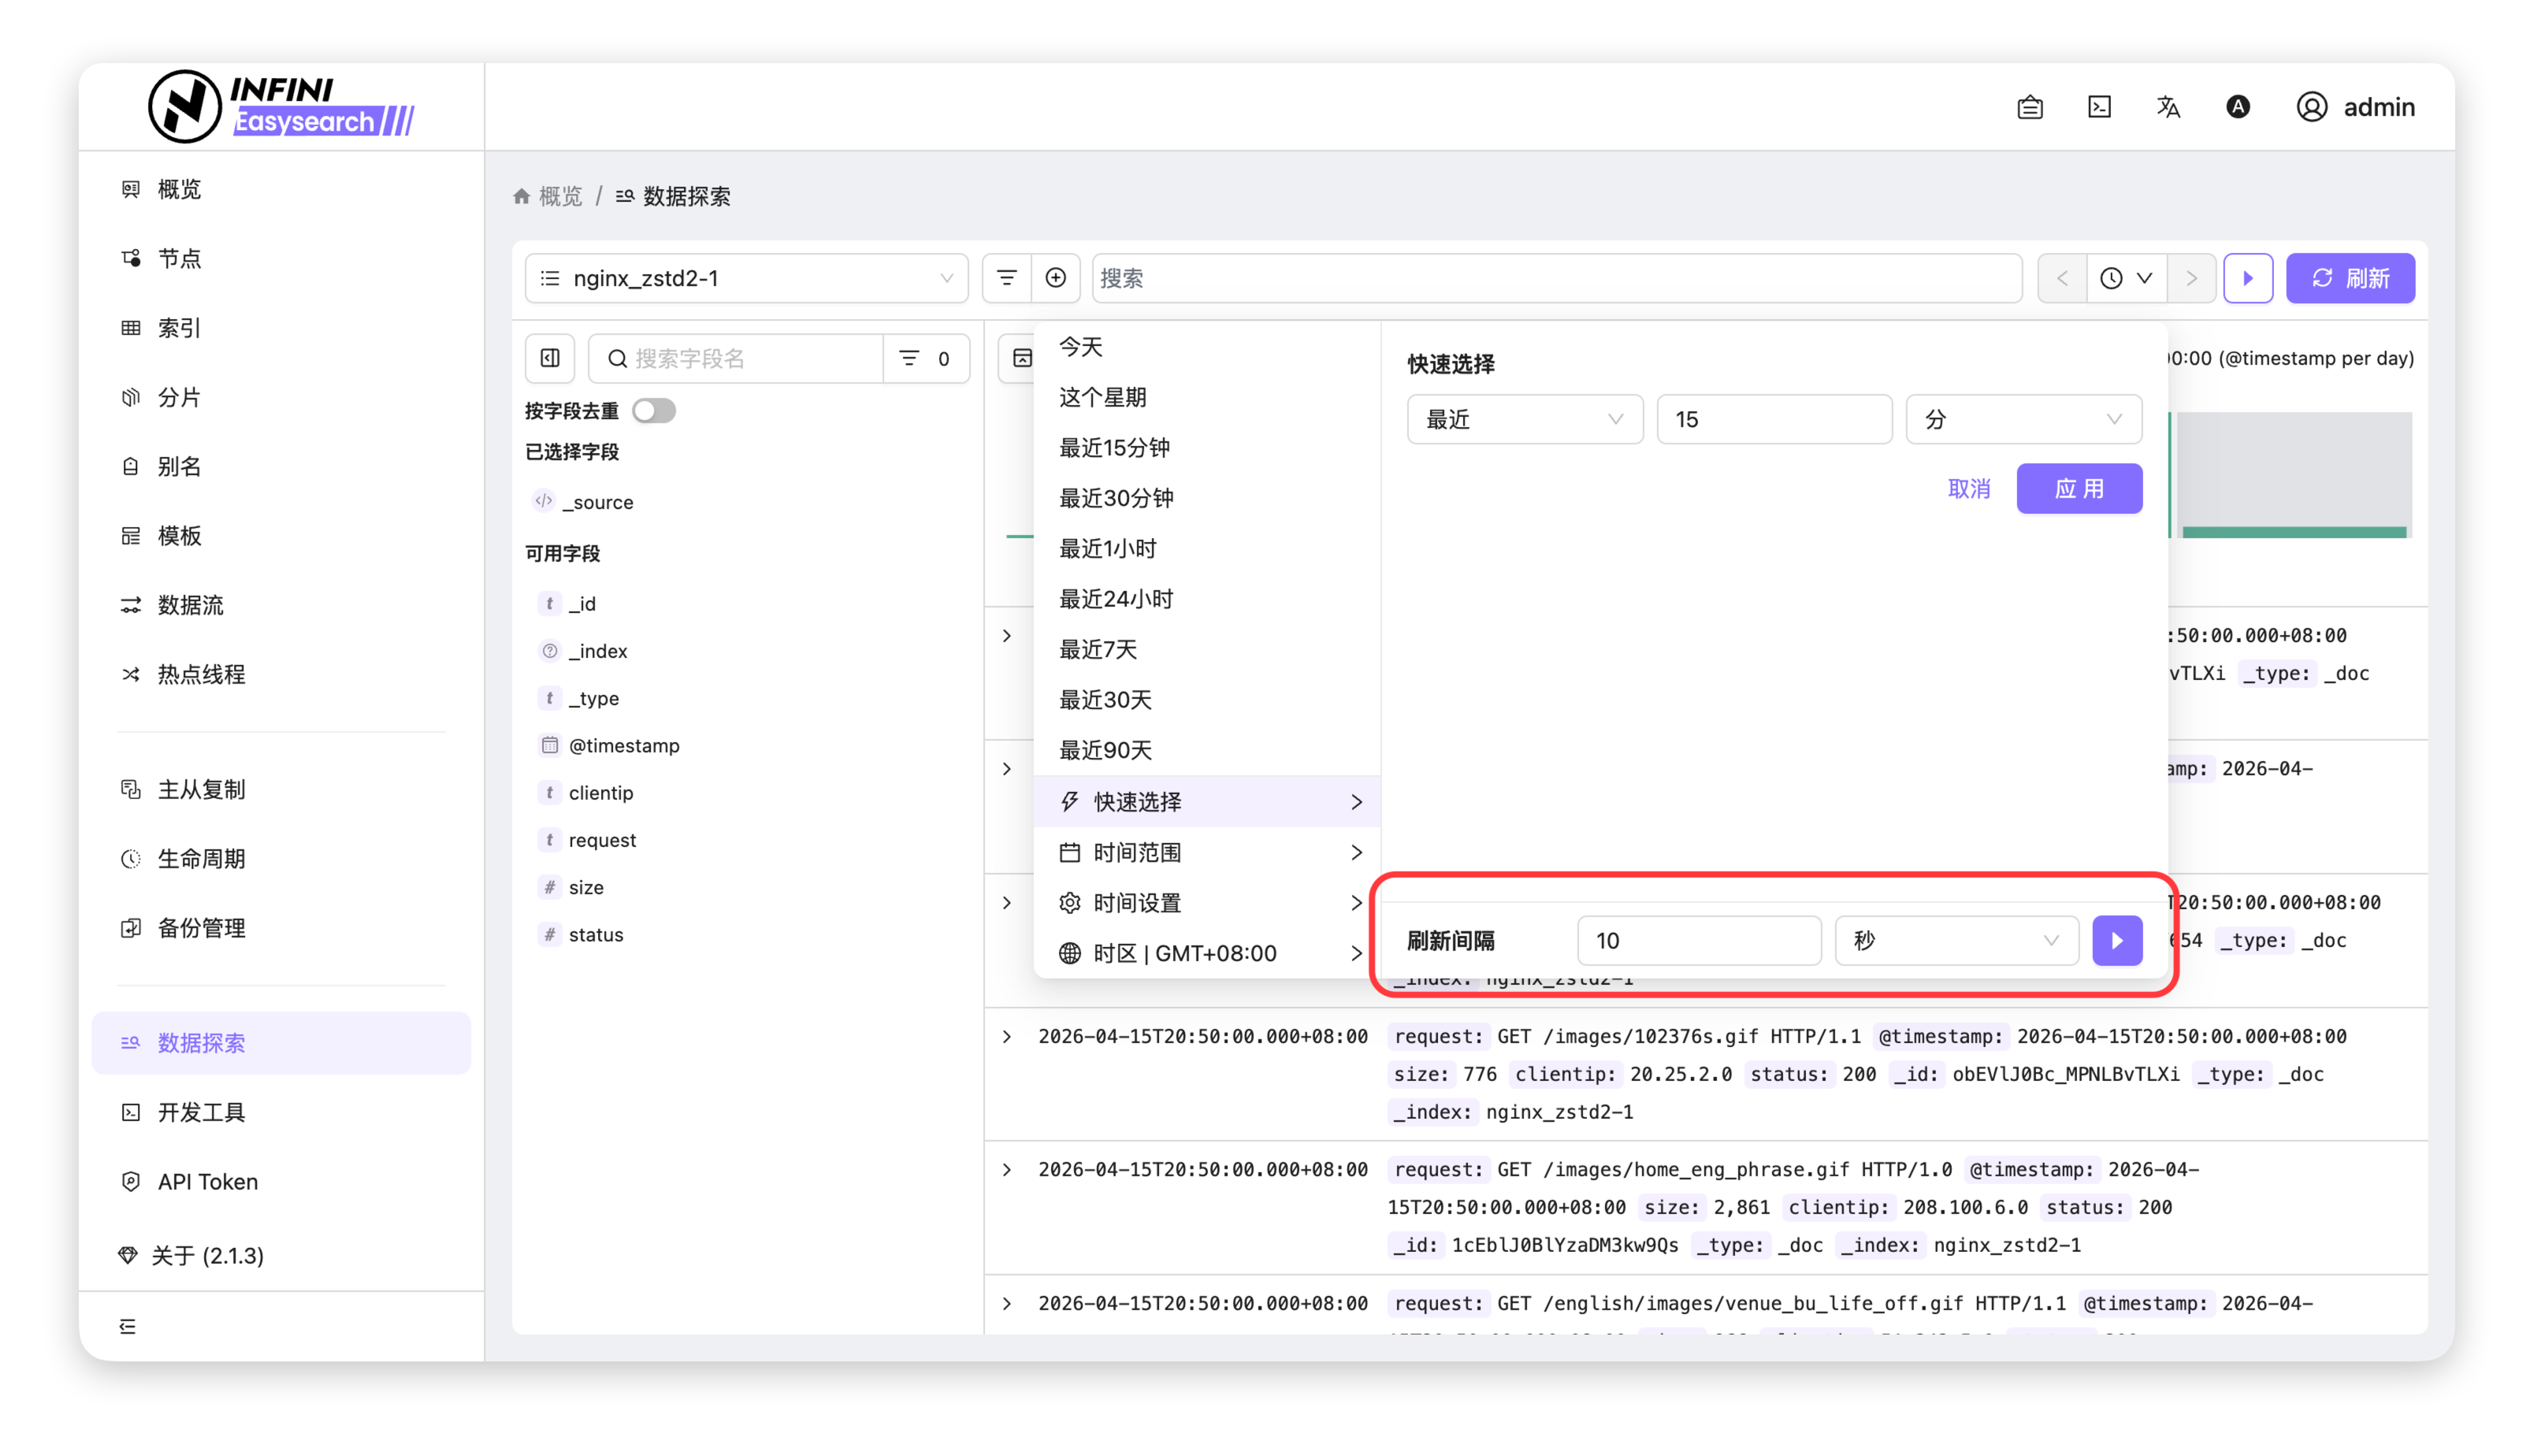Open the nginx_zstd2-1 index dropdown
Image resolution: width=2534 pixels, height=1456 pixels.
tap(746, 278)
